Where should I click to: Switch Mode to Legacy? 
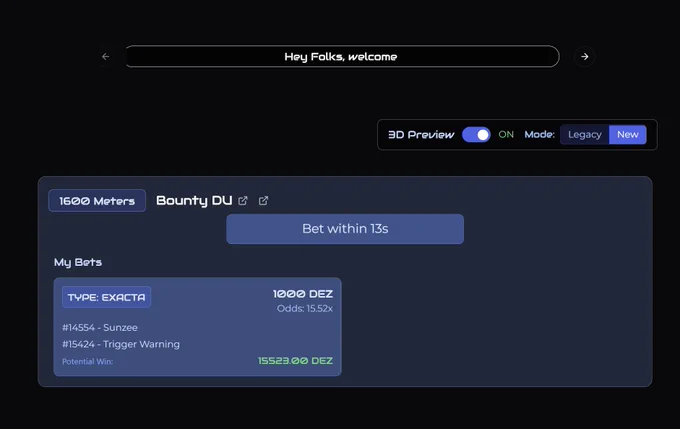585,134
